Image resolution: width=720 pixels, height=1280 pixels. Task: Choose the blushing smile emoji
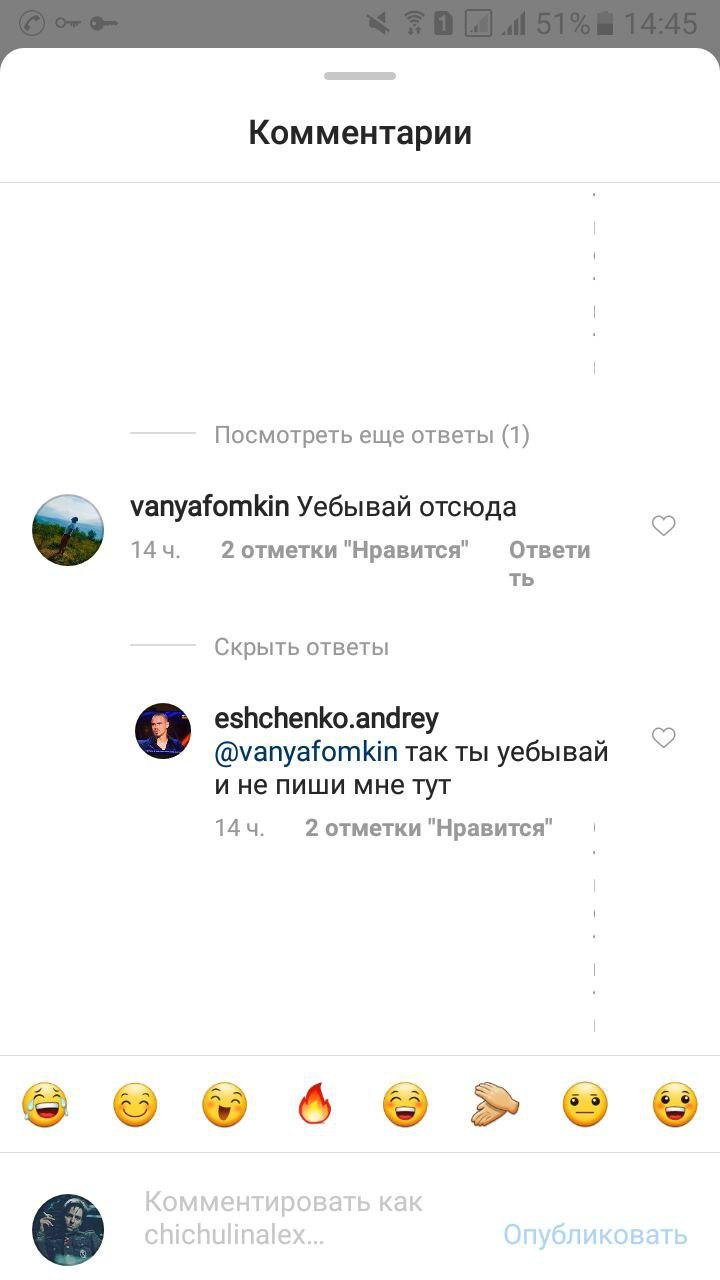click(135, 1105)
